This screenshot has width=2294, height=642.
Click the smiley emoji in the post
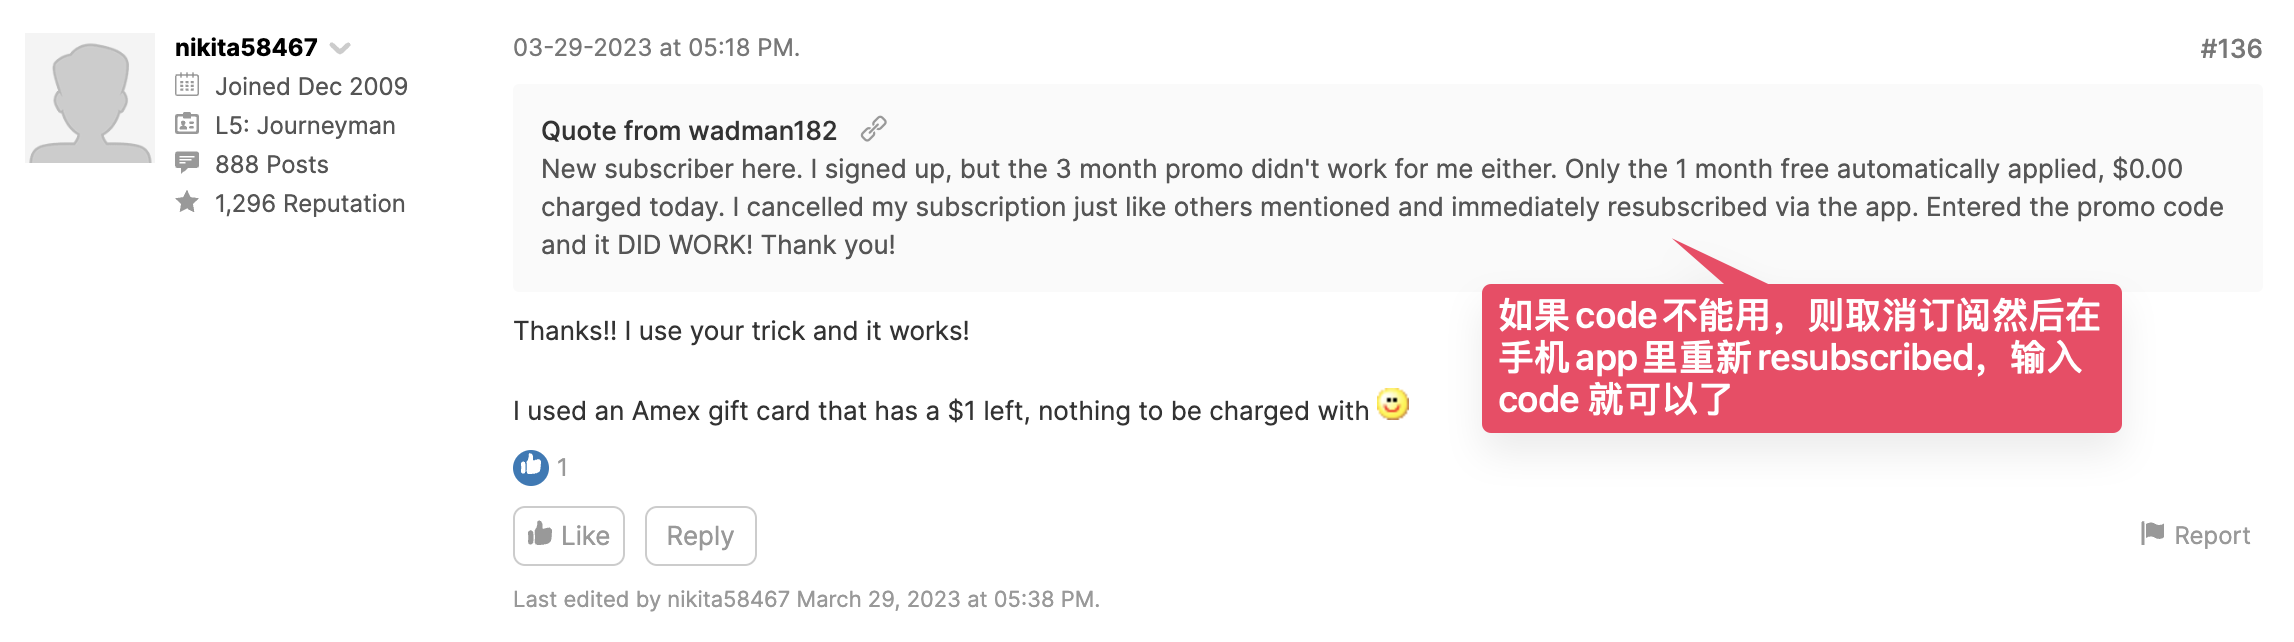tap(1393, 404)
